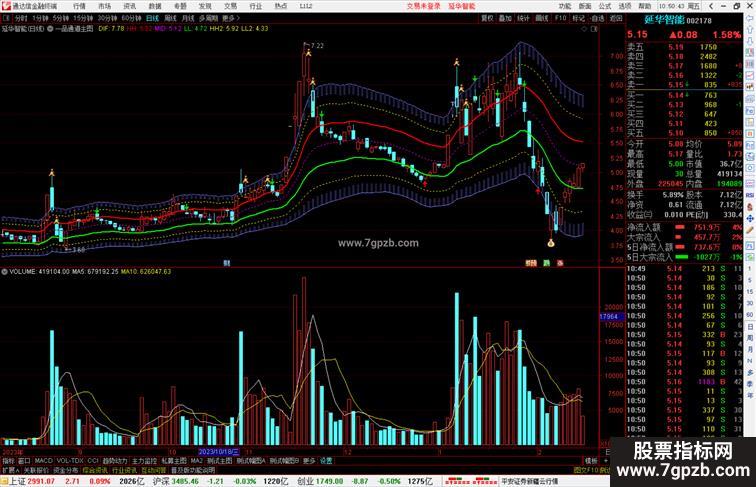Click the 2023/10/18 date marker on time axis
This screenshot has width=756, height=487.
(x=219, y=452)
